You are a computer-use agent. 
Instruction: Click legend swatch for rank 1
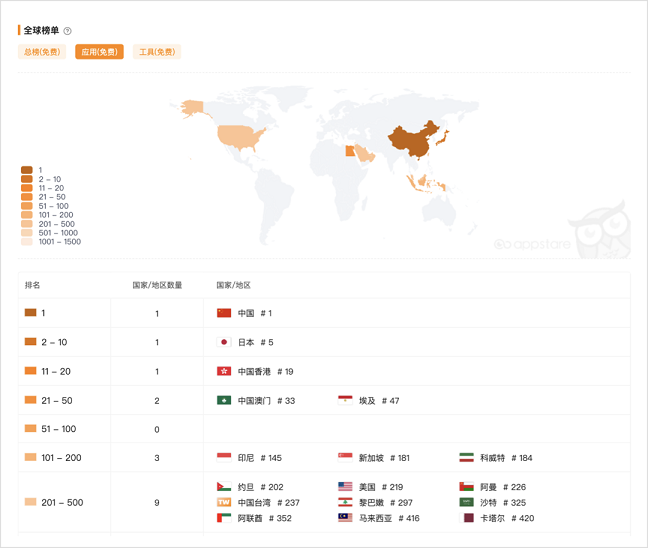[x=27, y=170]
